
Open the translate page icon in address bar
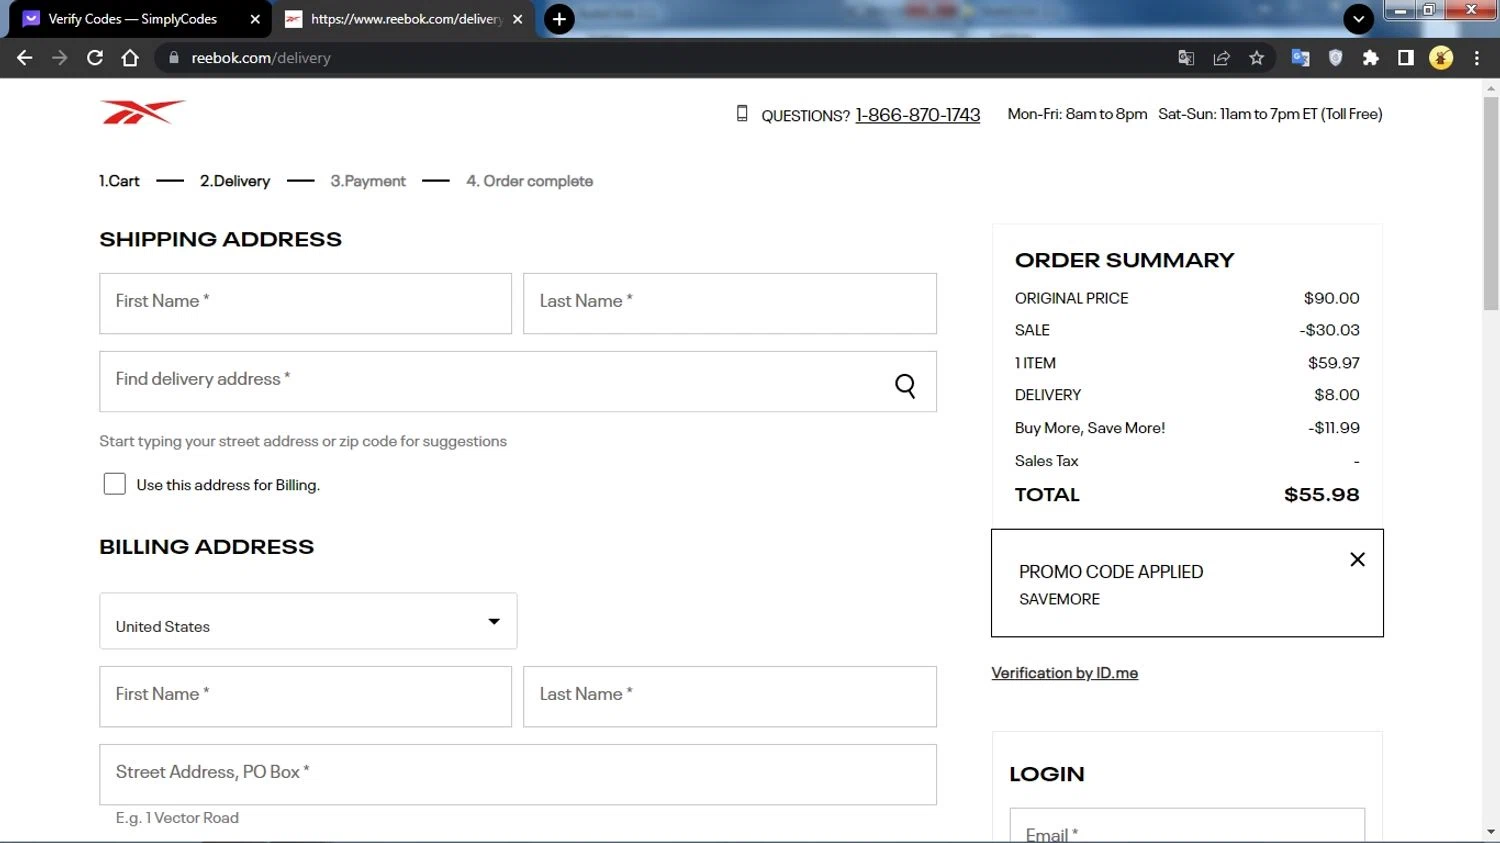click(1186, 58)
